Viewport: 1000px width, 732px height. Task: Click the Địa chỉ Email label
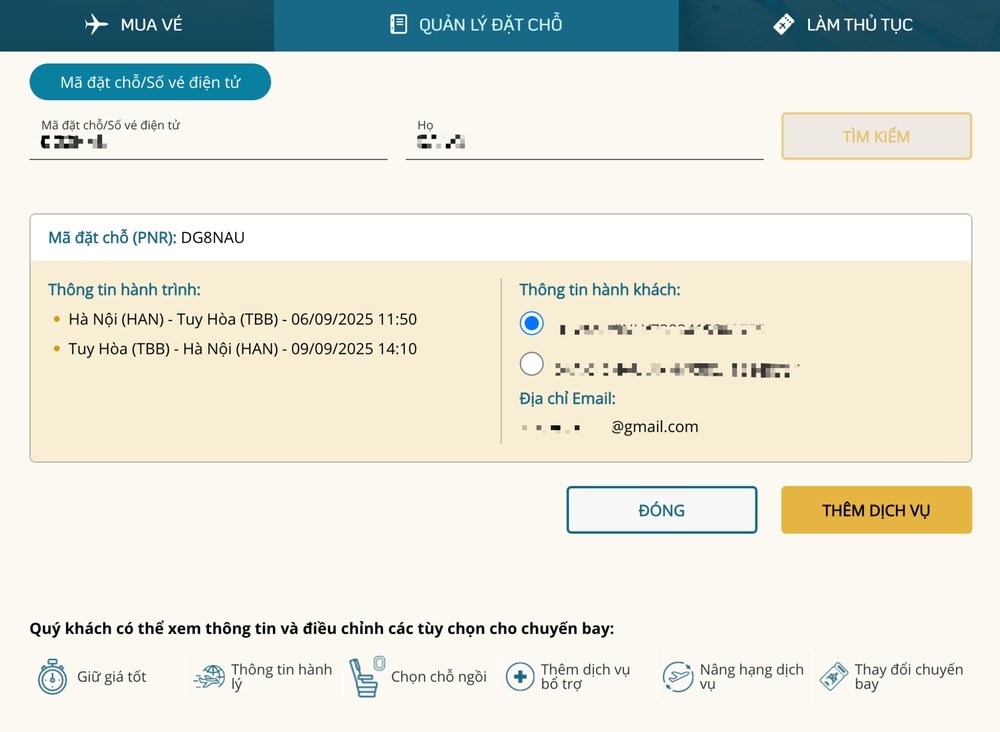pos(567,399)
